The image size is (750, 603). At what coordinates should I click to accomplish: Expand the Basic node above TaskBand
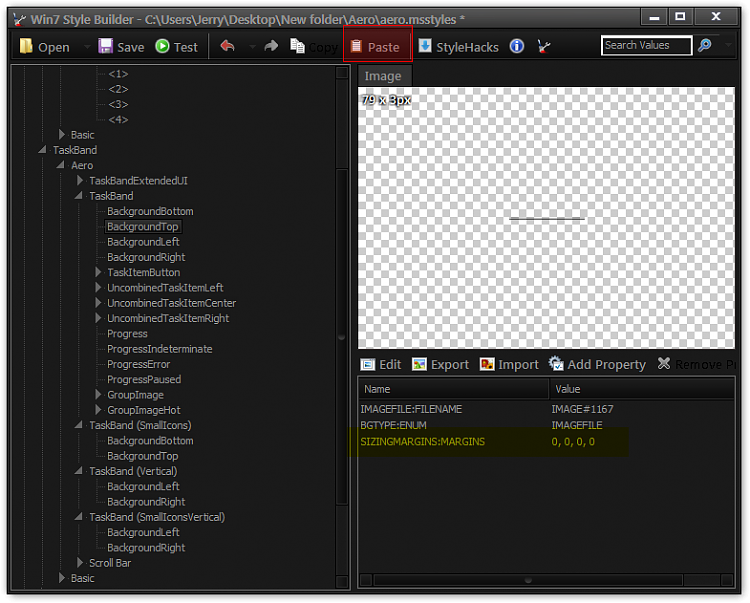(x=62, y=134)
